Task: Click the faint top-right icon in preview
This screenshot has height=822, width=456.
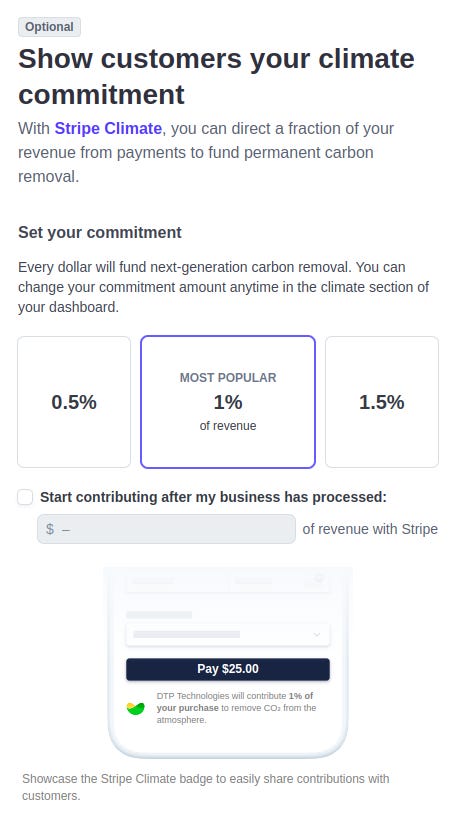Action: (x=319, y=578)
